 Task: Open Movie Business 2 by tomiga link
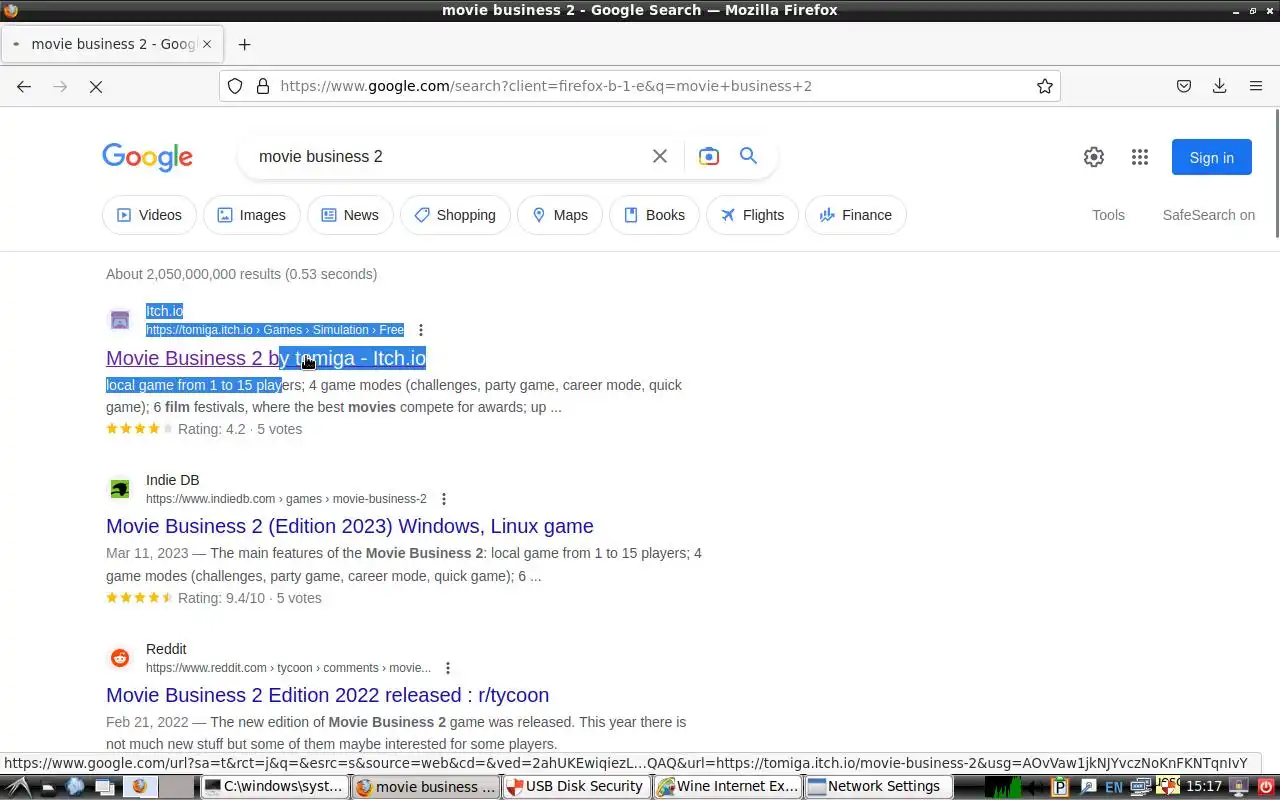point(266,358)
